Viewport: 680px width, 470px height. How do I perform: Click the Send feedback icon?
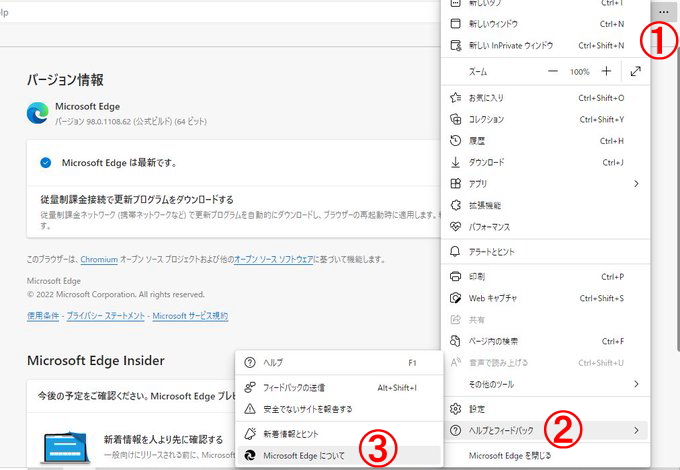pos(250,387)
